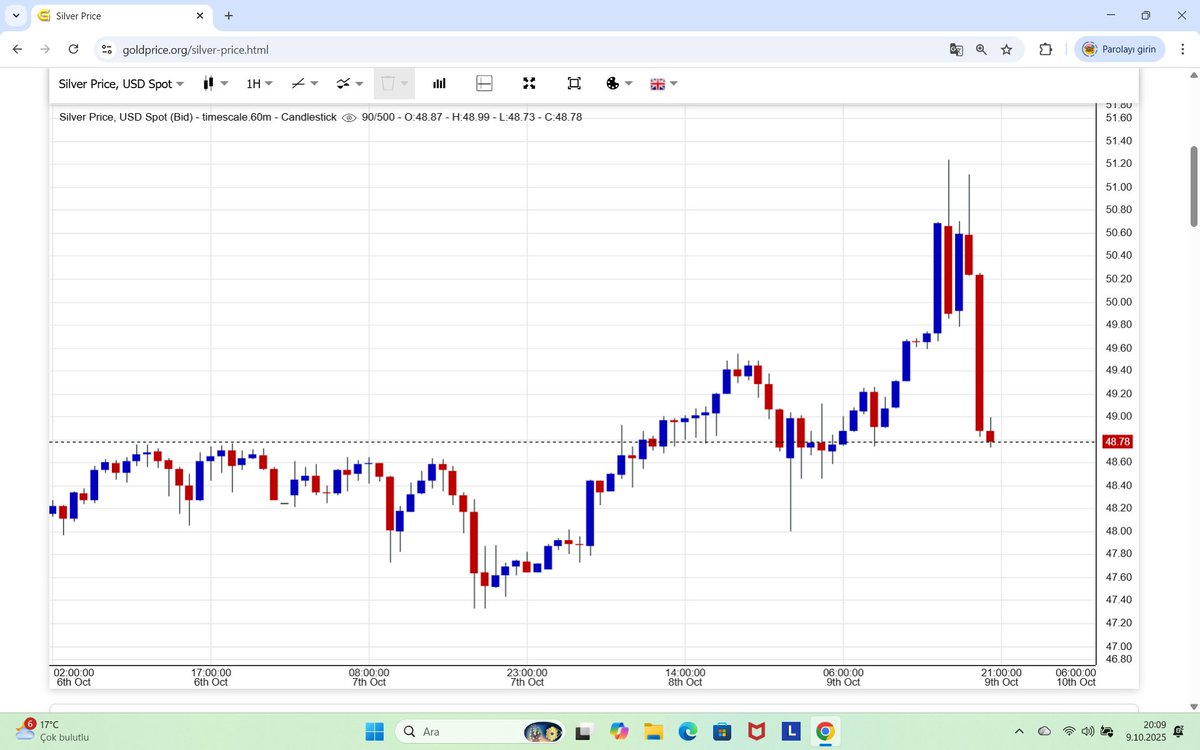
Task: Expand the 1H timescale dropdown
Action: [x=259, y=84]
